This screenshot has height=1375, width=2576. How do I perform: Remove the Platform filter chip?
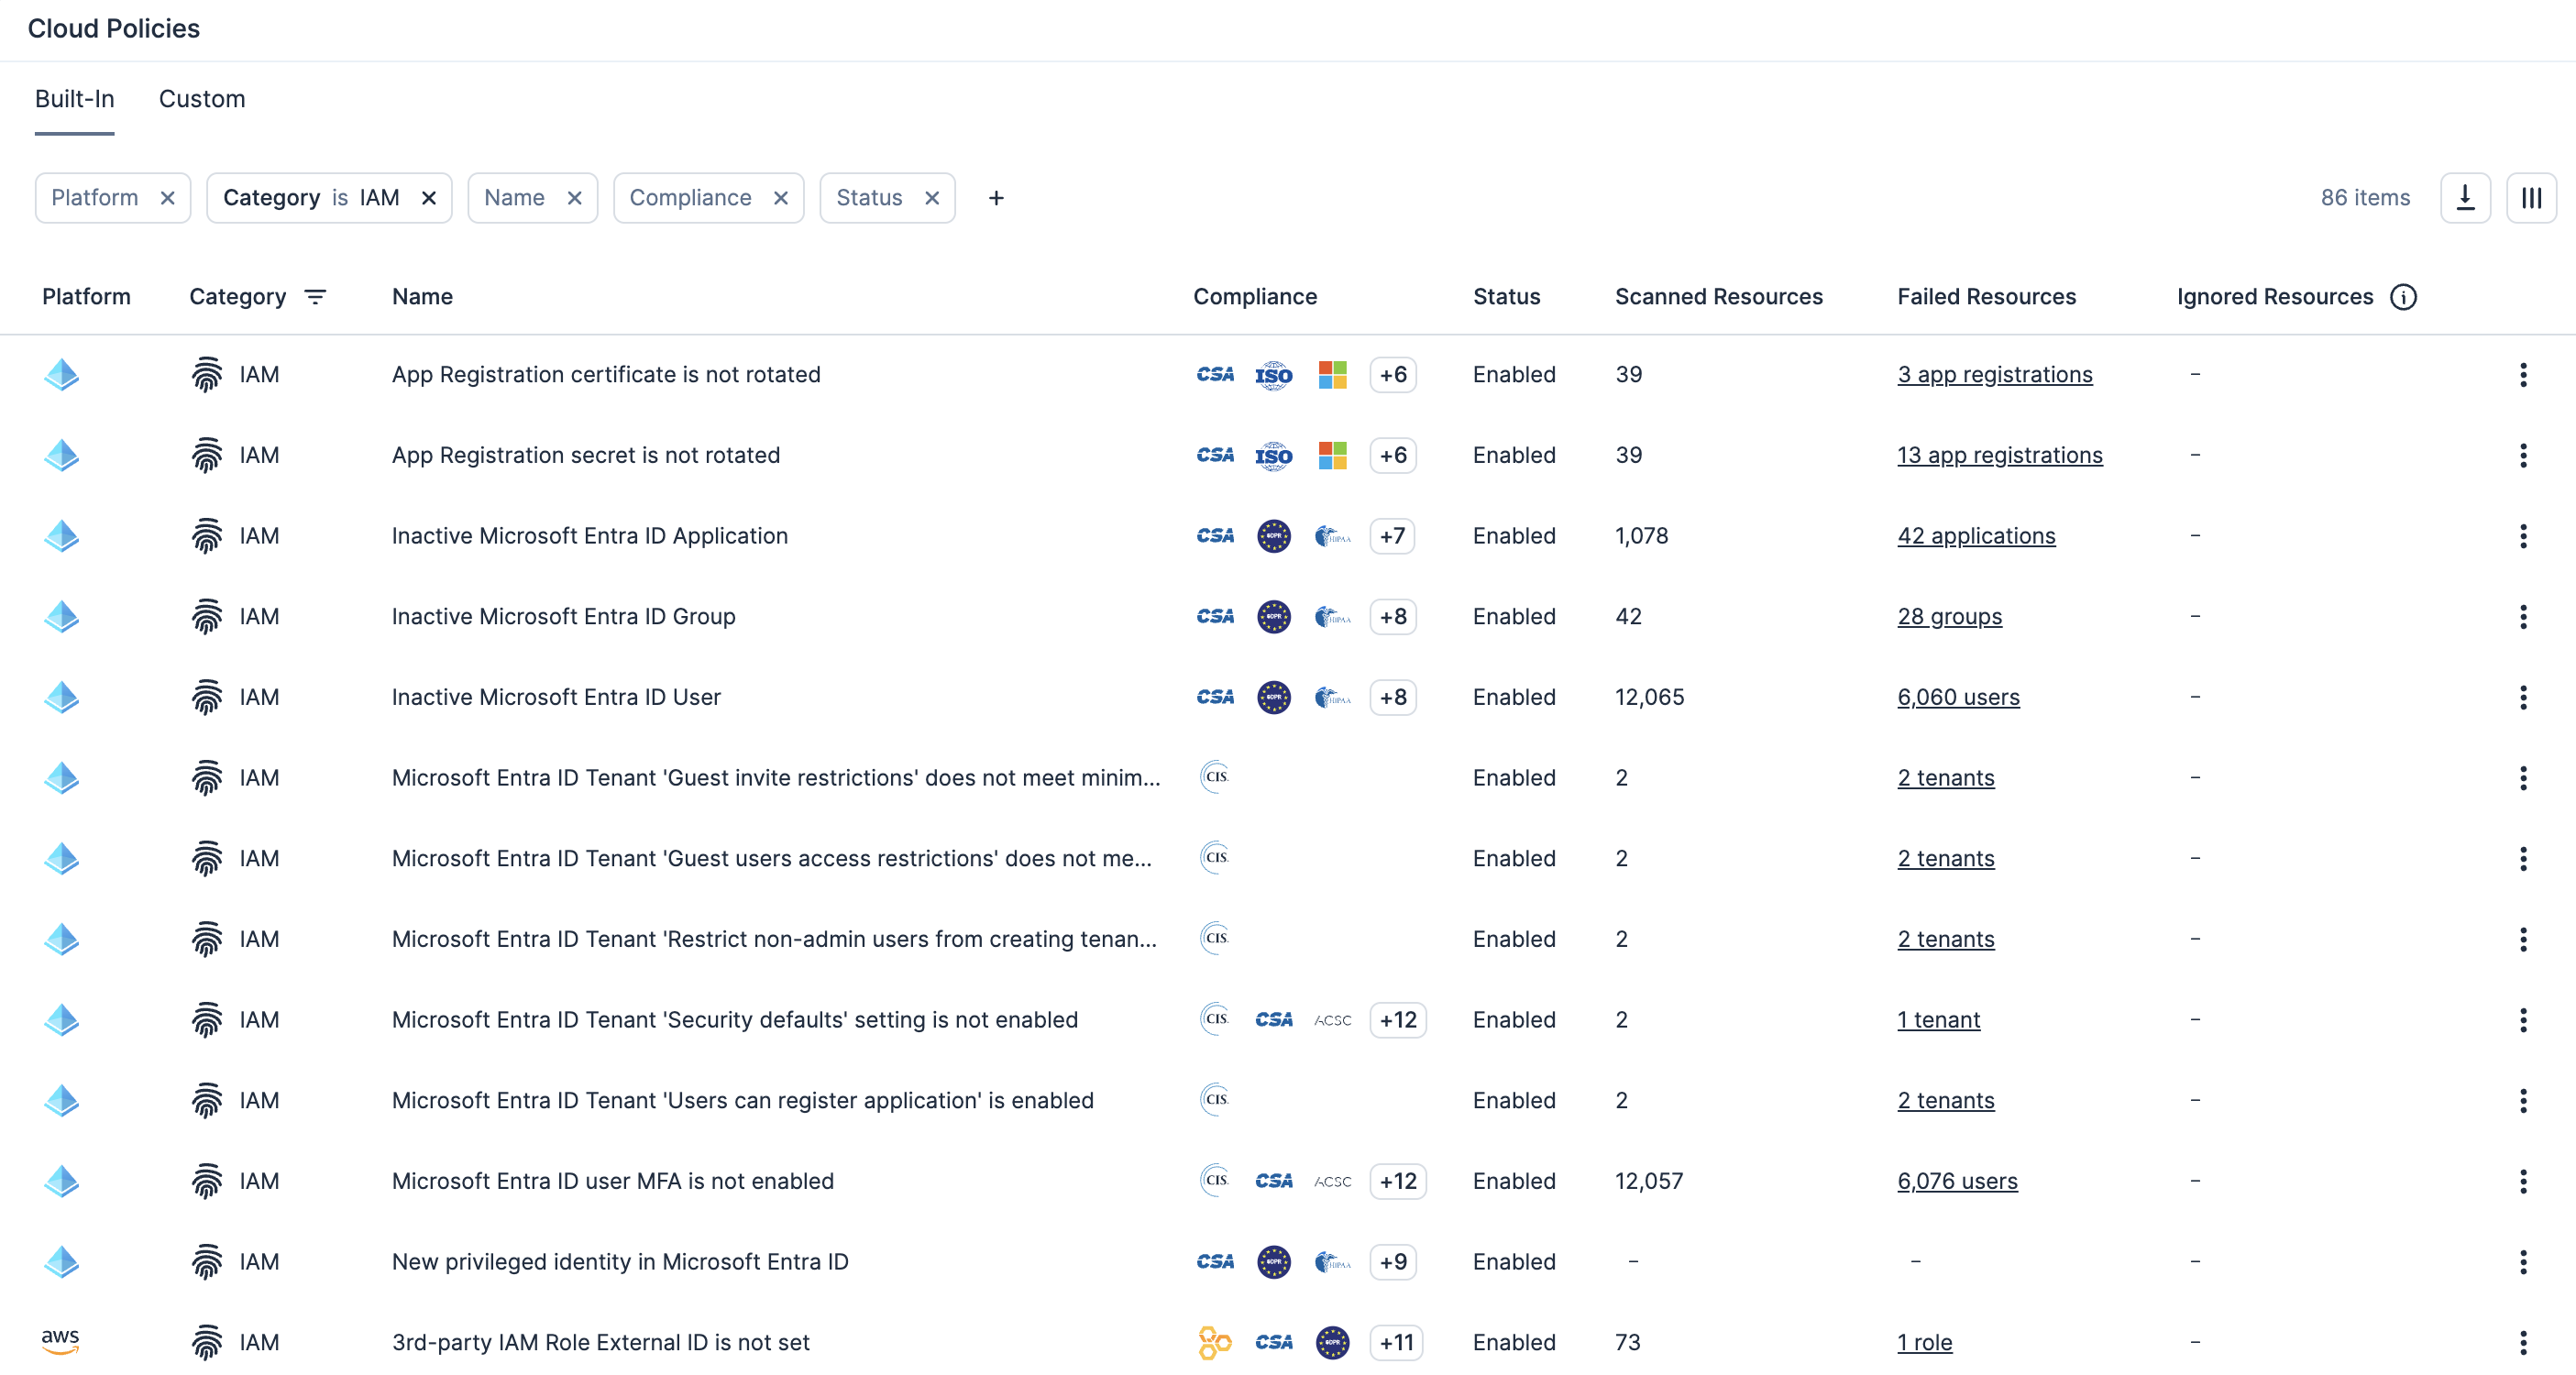168,198
